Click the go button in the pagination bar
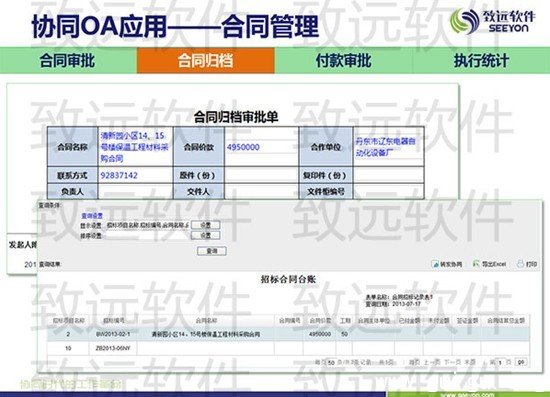This screenshot has height=397, width=550. point(521,362)
